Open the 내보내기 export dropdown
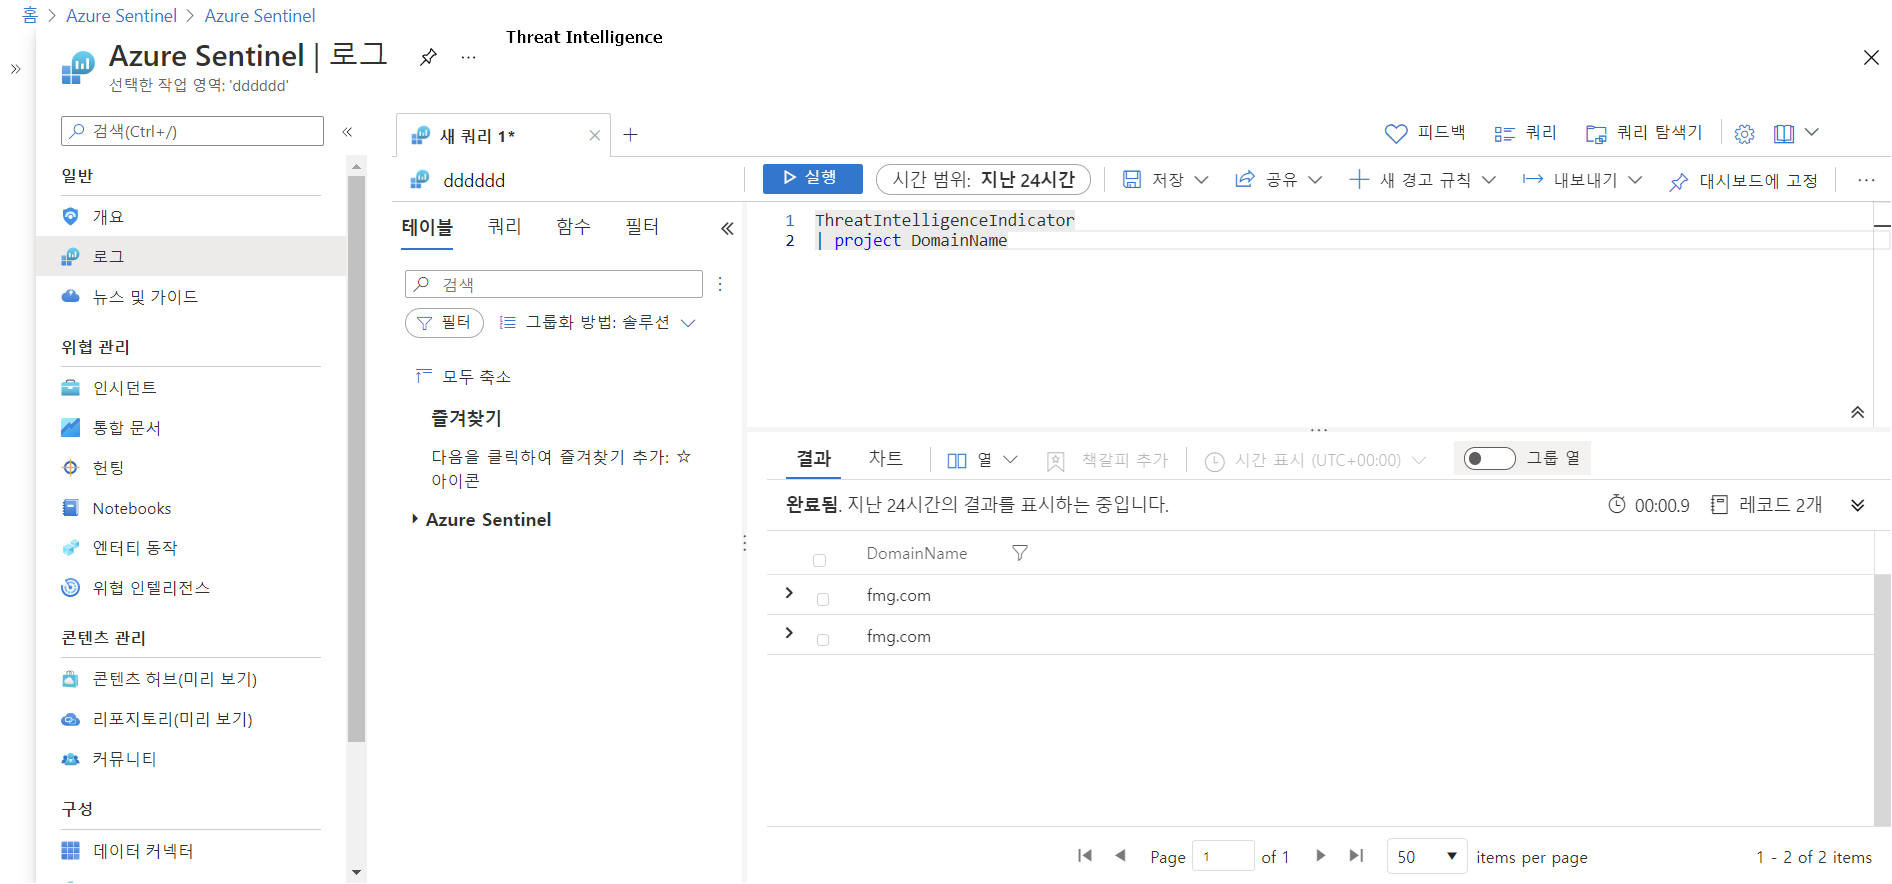The height and width of the screenshot is (884, 1892). [x=1582, y=179]
